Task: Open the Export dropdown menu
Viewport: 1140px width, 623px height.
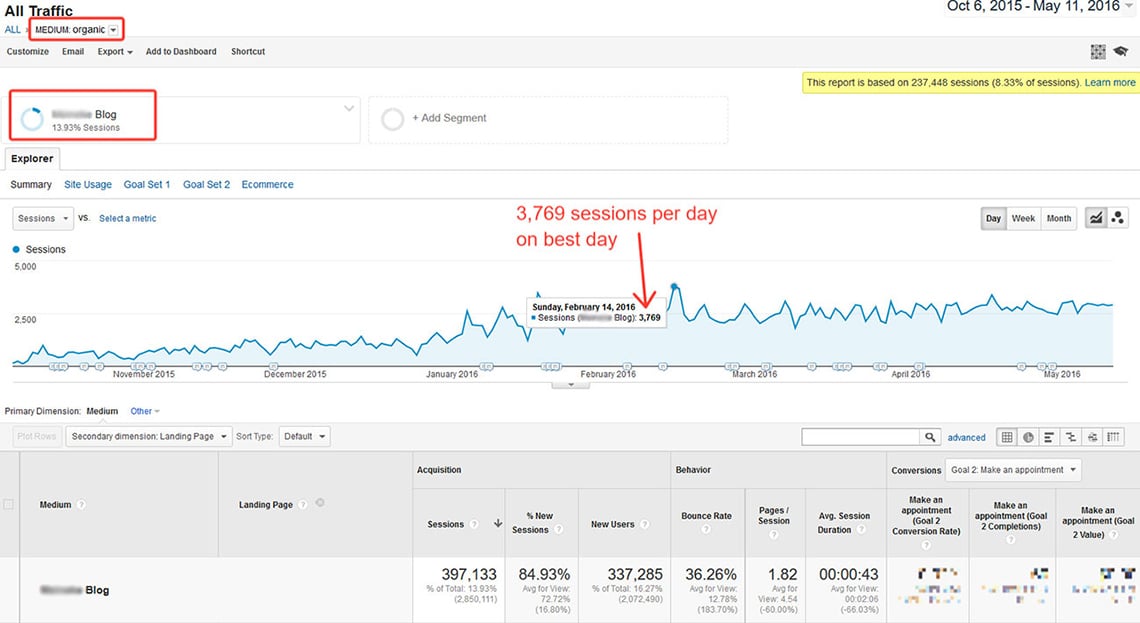Action: click(x=115, y=52)
